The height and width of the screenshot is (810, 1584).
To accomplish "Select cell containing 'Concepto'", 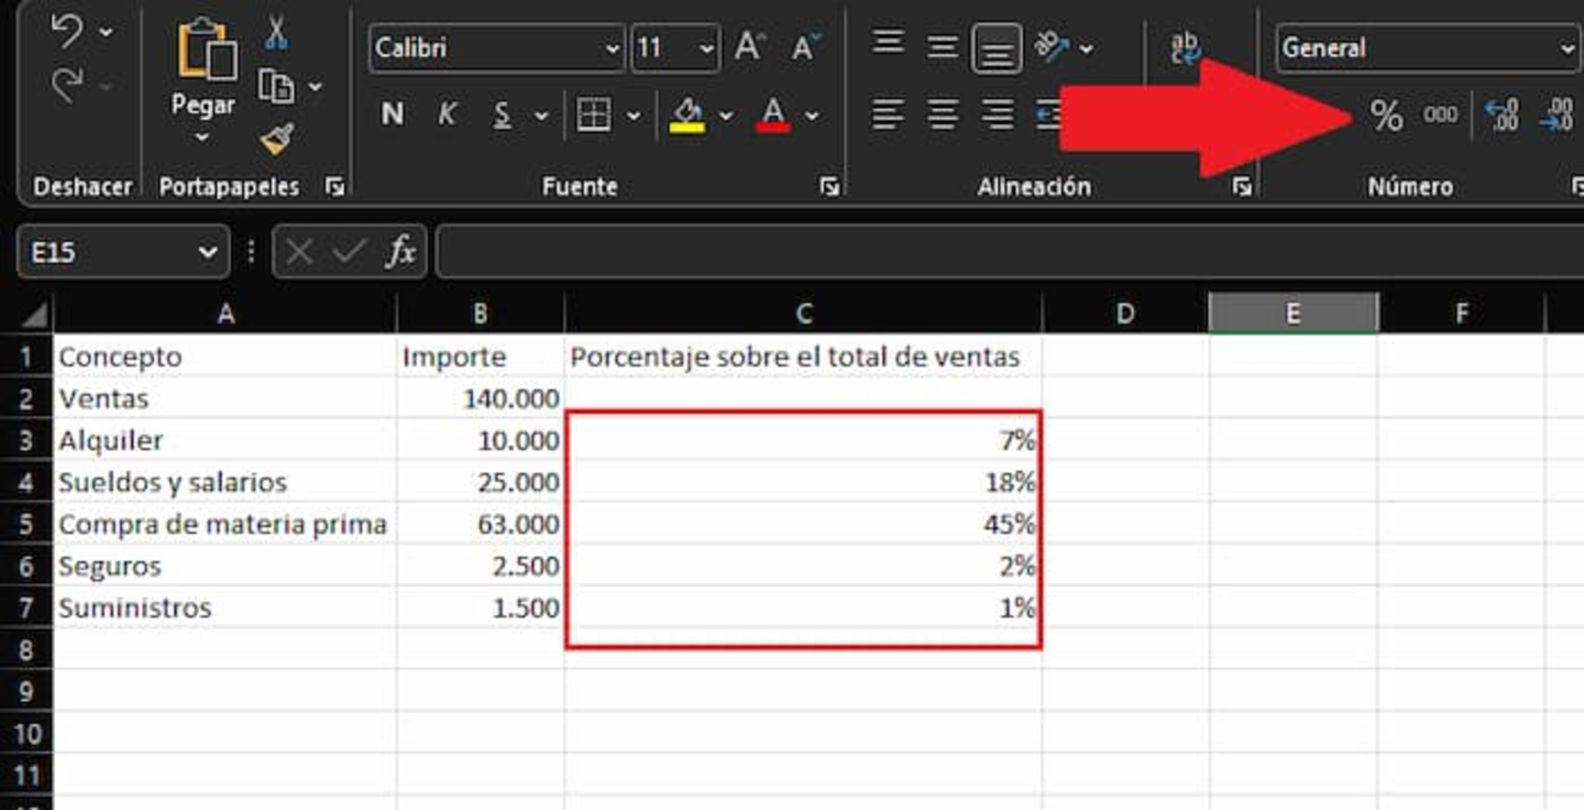I will 225,357.
